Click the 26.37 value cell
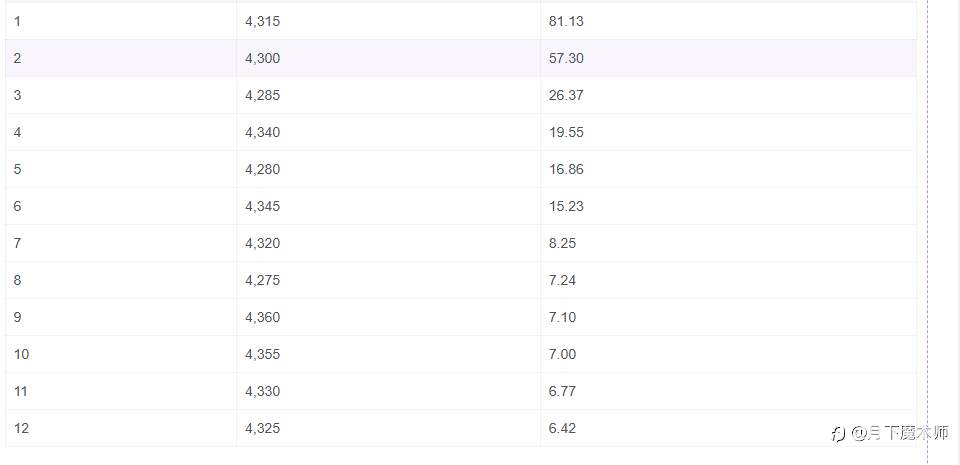The width and height of the screenshot is (960, 465). 729,95
